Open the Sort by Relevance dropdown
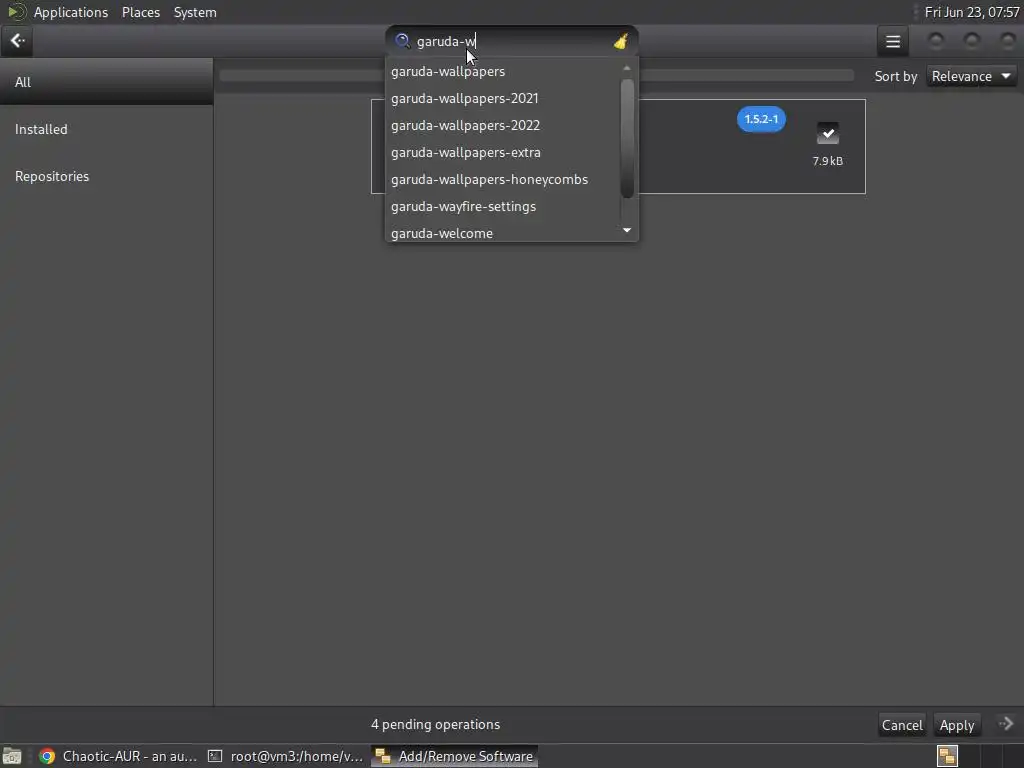The height and width of the screenshot is (768, 1024). coord(970,76)
